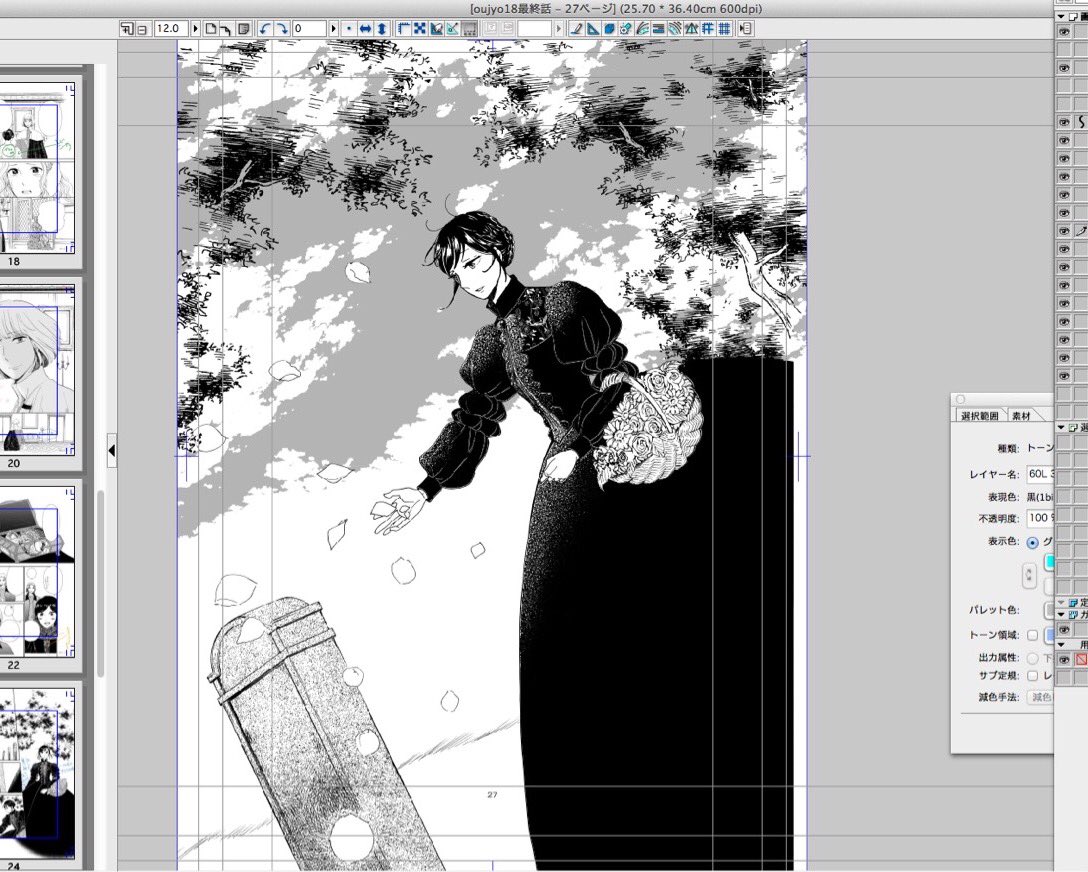Click the panel toggle icon at the toolbar's end
Screen dimensions: 1088x872
tap(746, 28)
